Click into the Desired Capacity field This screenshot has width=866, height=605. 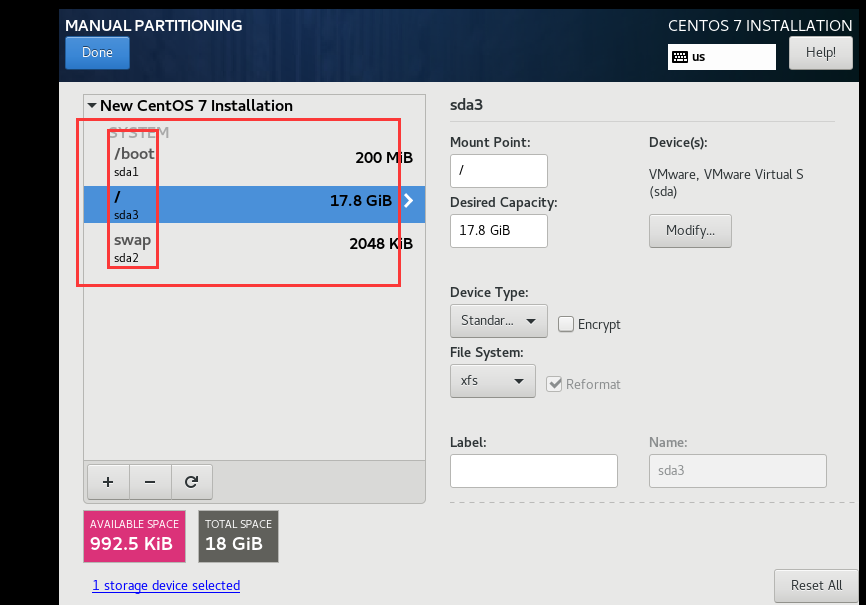point(499,231)
